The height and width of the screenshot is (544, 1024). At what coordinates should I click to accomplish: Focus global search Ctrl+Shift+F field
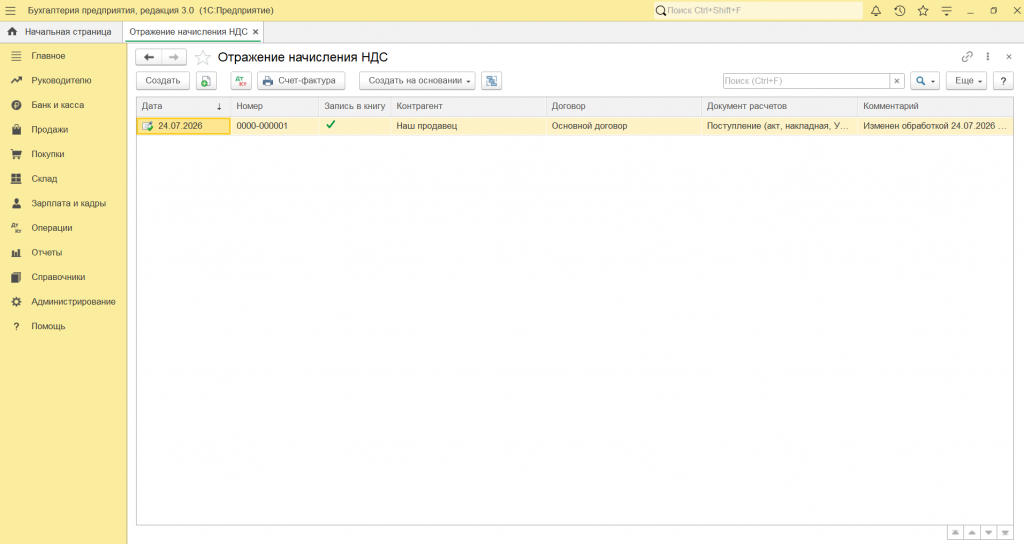[759, 10]
